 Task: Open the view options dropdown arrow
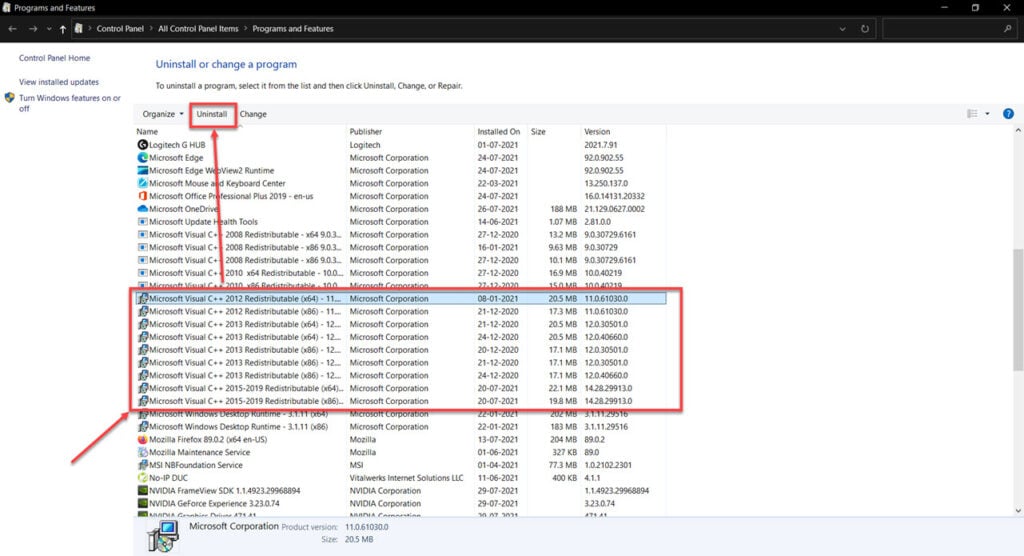pyautogui.click(x=987, y=114)
